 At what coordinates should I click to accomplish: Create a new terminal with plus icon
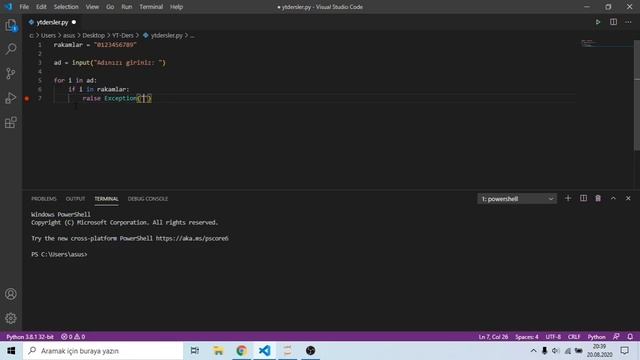568,198
